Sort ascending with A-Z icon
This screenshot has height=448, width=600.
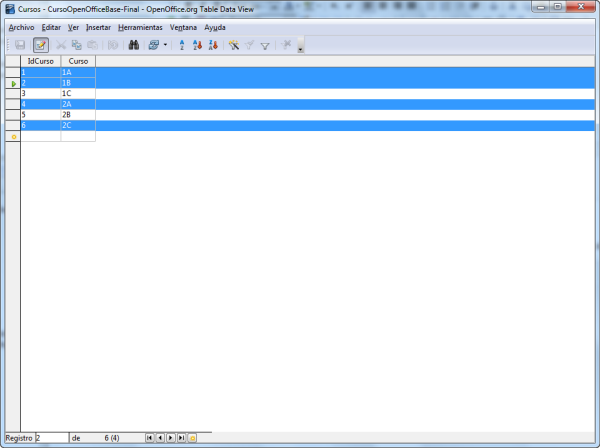(x=197, y=45)
